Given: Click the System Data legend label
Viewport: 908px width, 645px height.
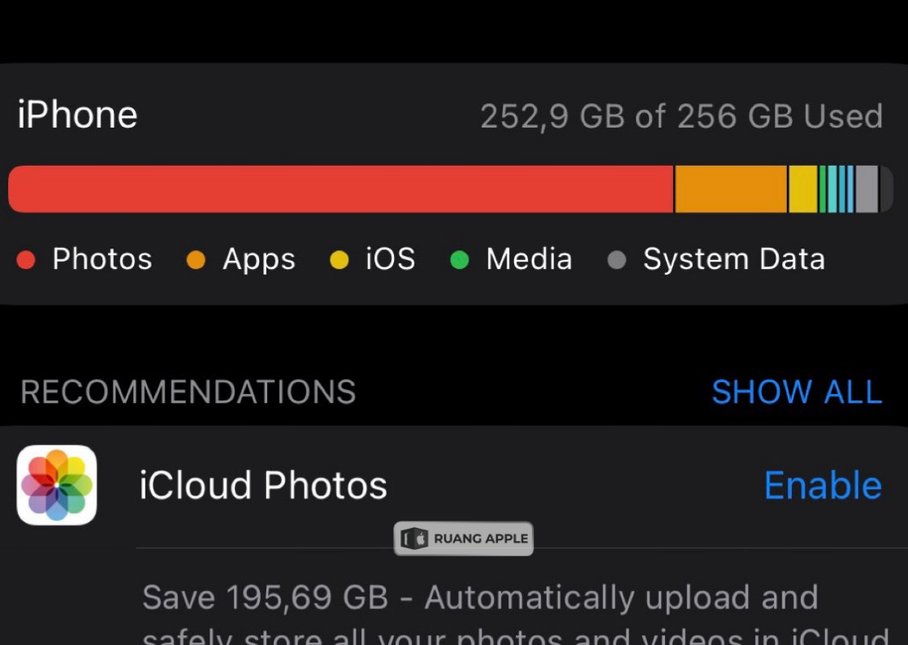Looking at the screenshot, I should tap(734, 260).
